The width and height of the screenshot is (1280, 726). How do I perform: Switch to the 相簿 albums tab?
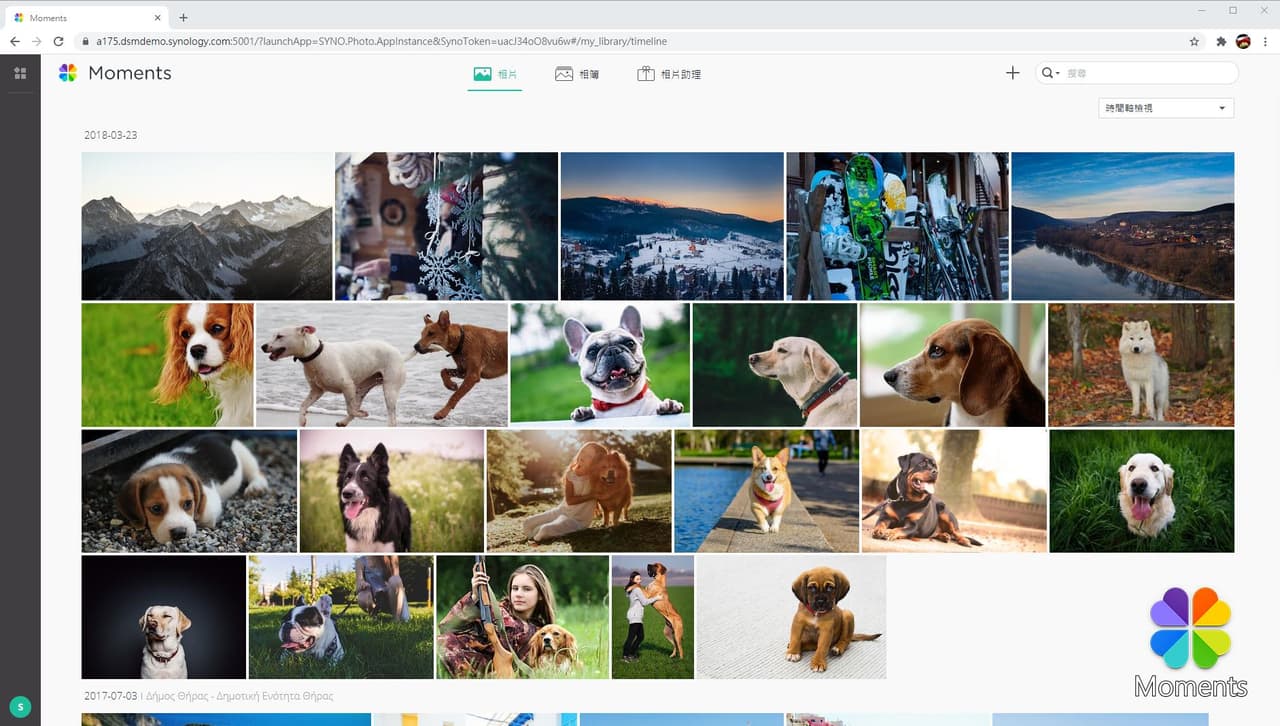pyautogui.click(x=577, y=74)
